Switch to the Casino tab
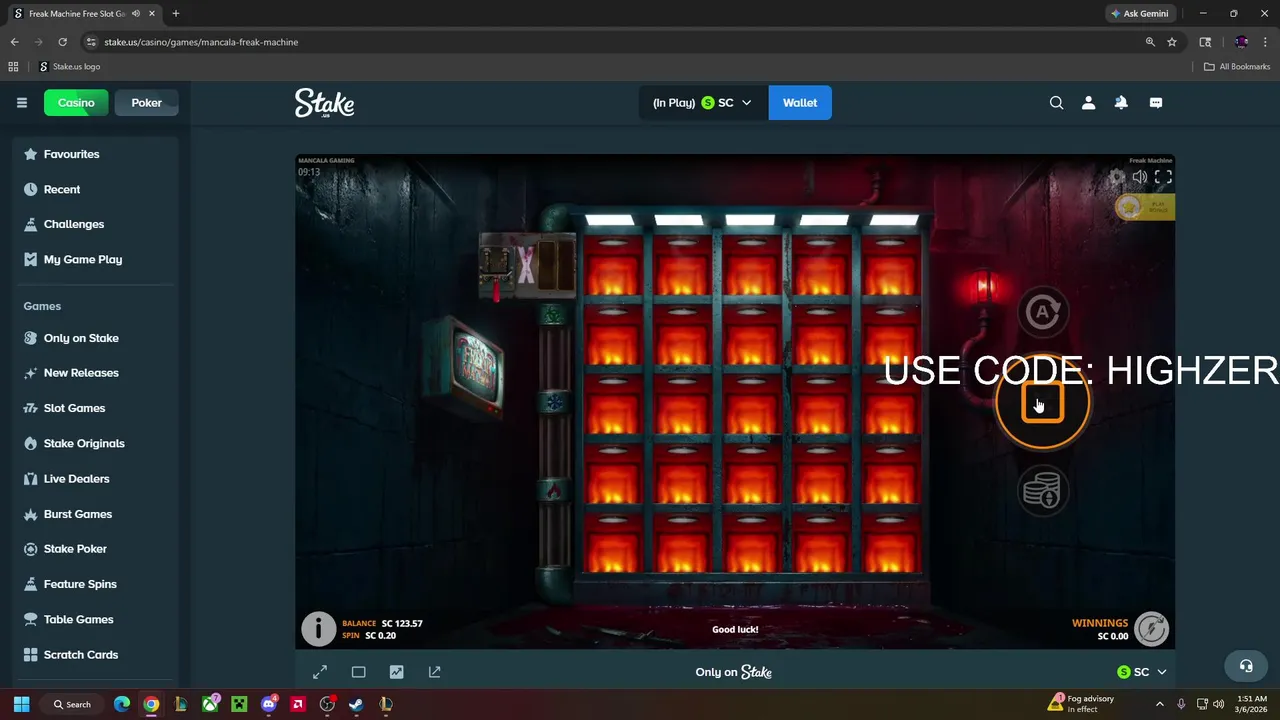Image resolution: width=1280 pixels, height=720 pixels. (76, 102)
